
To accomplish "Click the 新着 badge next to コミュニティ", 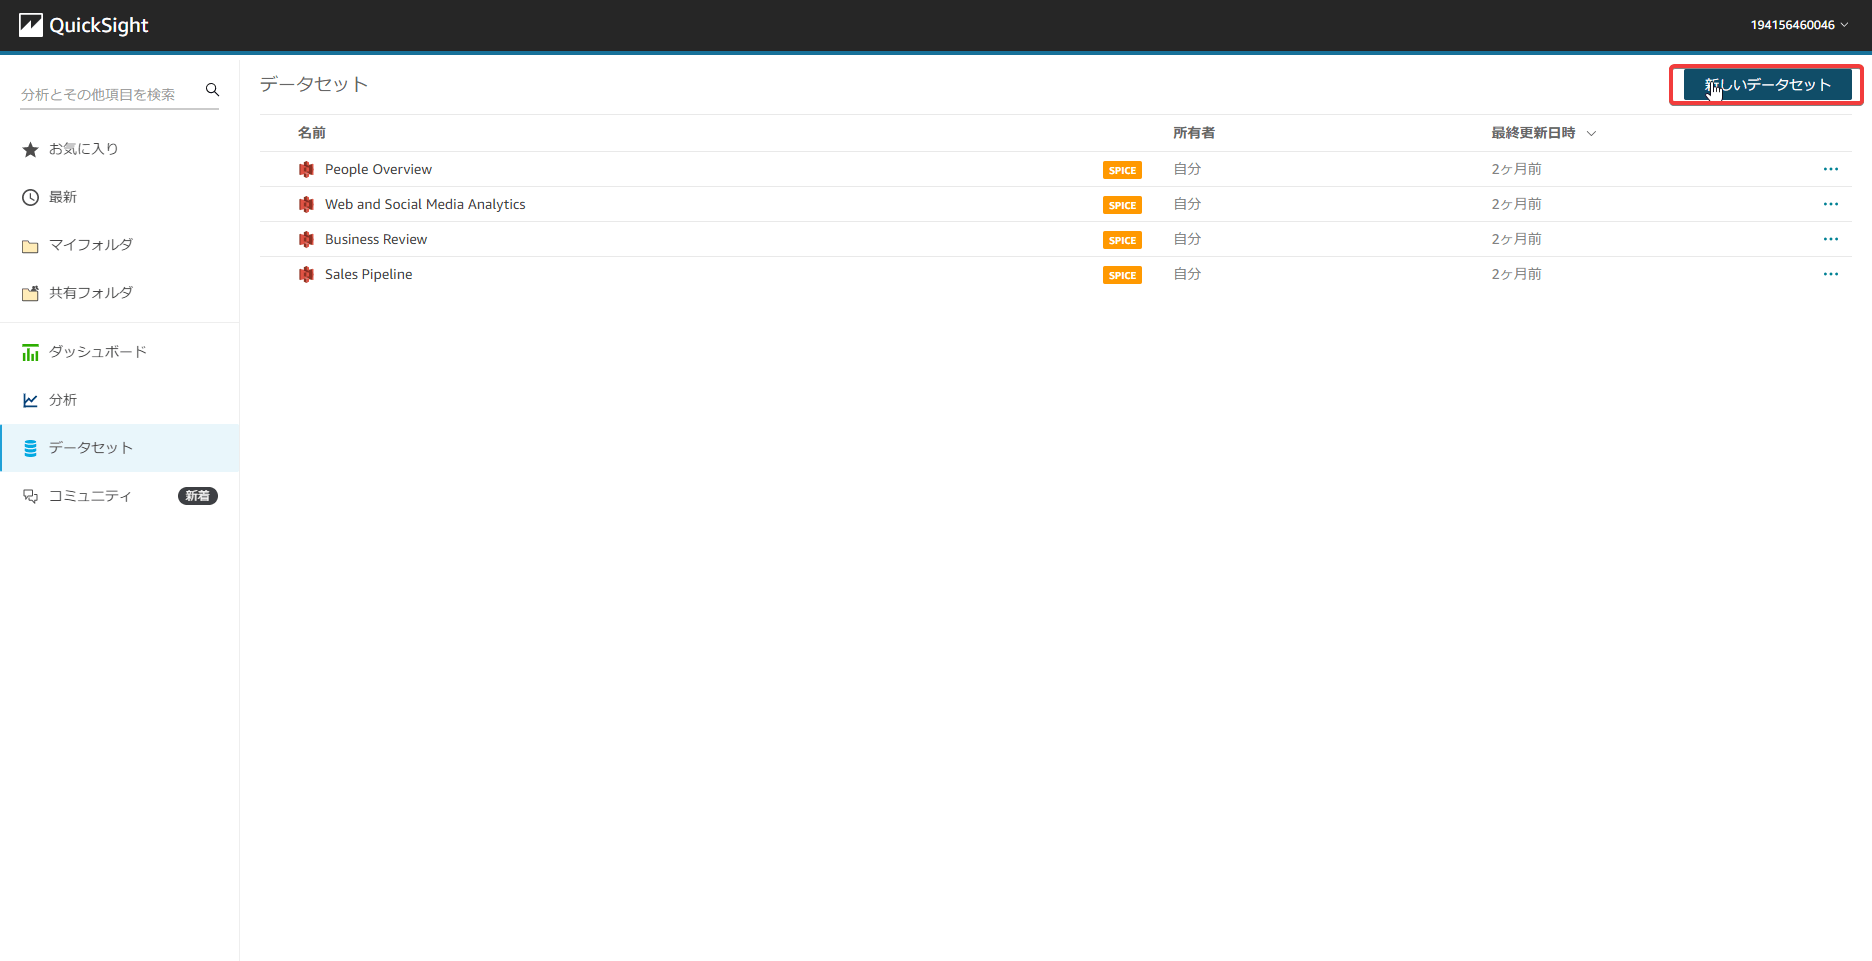I will 198,496.
